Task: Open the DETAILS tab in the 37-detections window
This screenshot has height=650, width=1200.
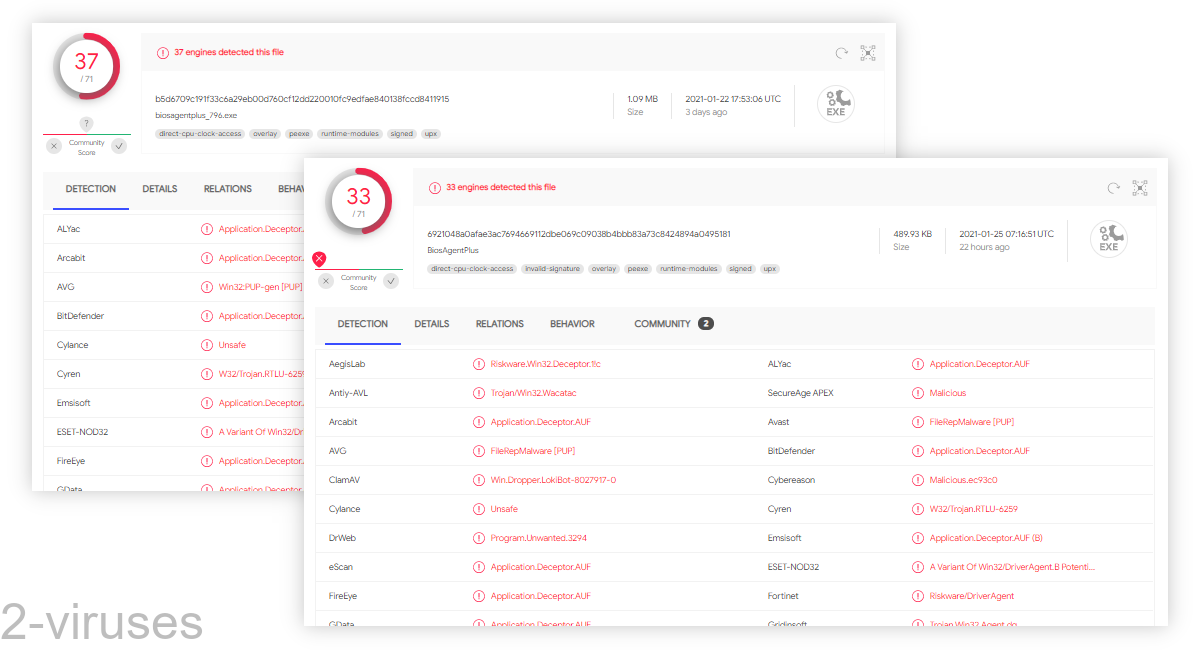Action: [x=160, y=189]
